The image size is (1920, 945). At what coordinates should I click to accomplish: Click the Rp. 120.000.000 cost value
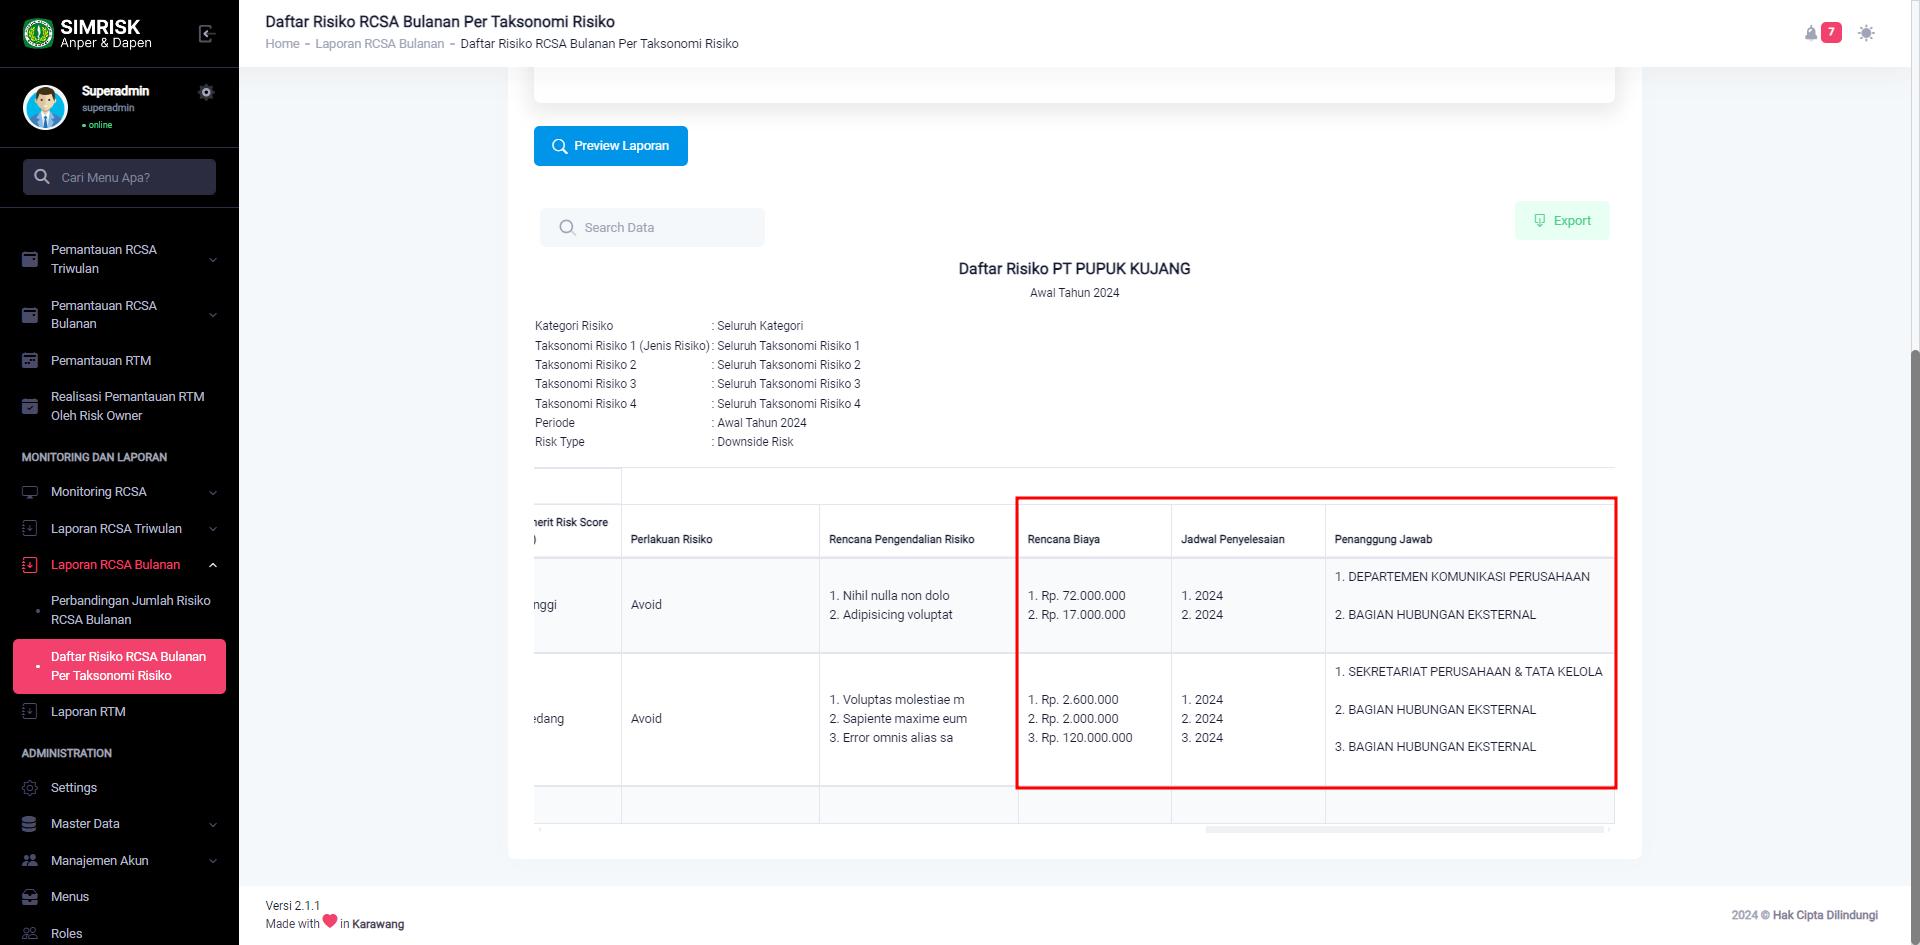point(1087,738)
